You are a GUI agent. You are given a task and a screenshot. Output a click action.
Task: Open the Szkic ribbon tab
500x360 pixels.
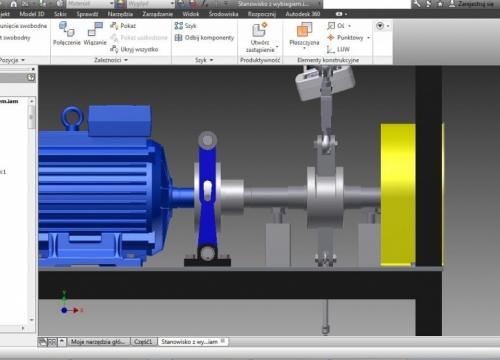[x=60, y=14]
